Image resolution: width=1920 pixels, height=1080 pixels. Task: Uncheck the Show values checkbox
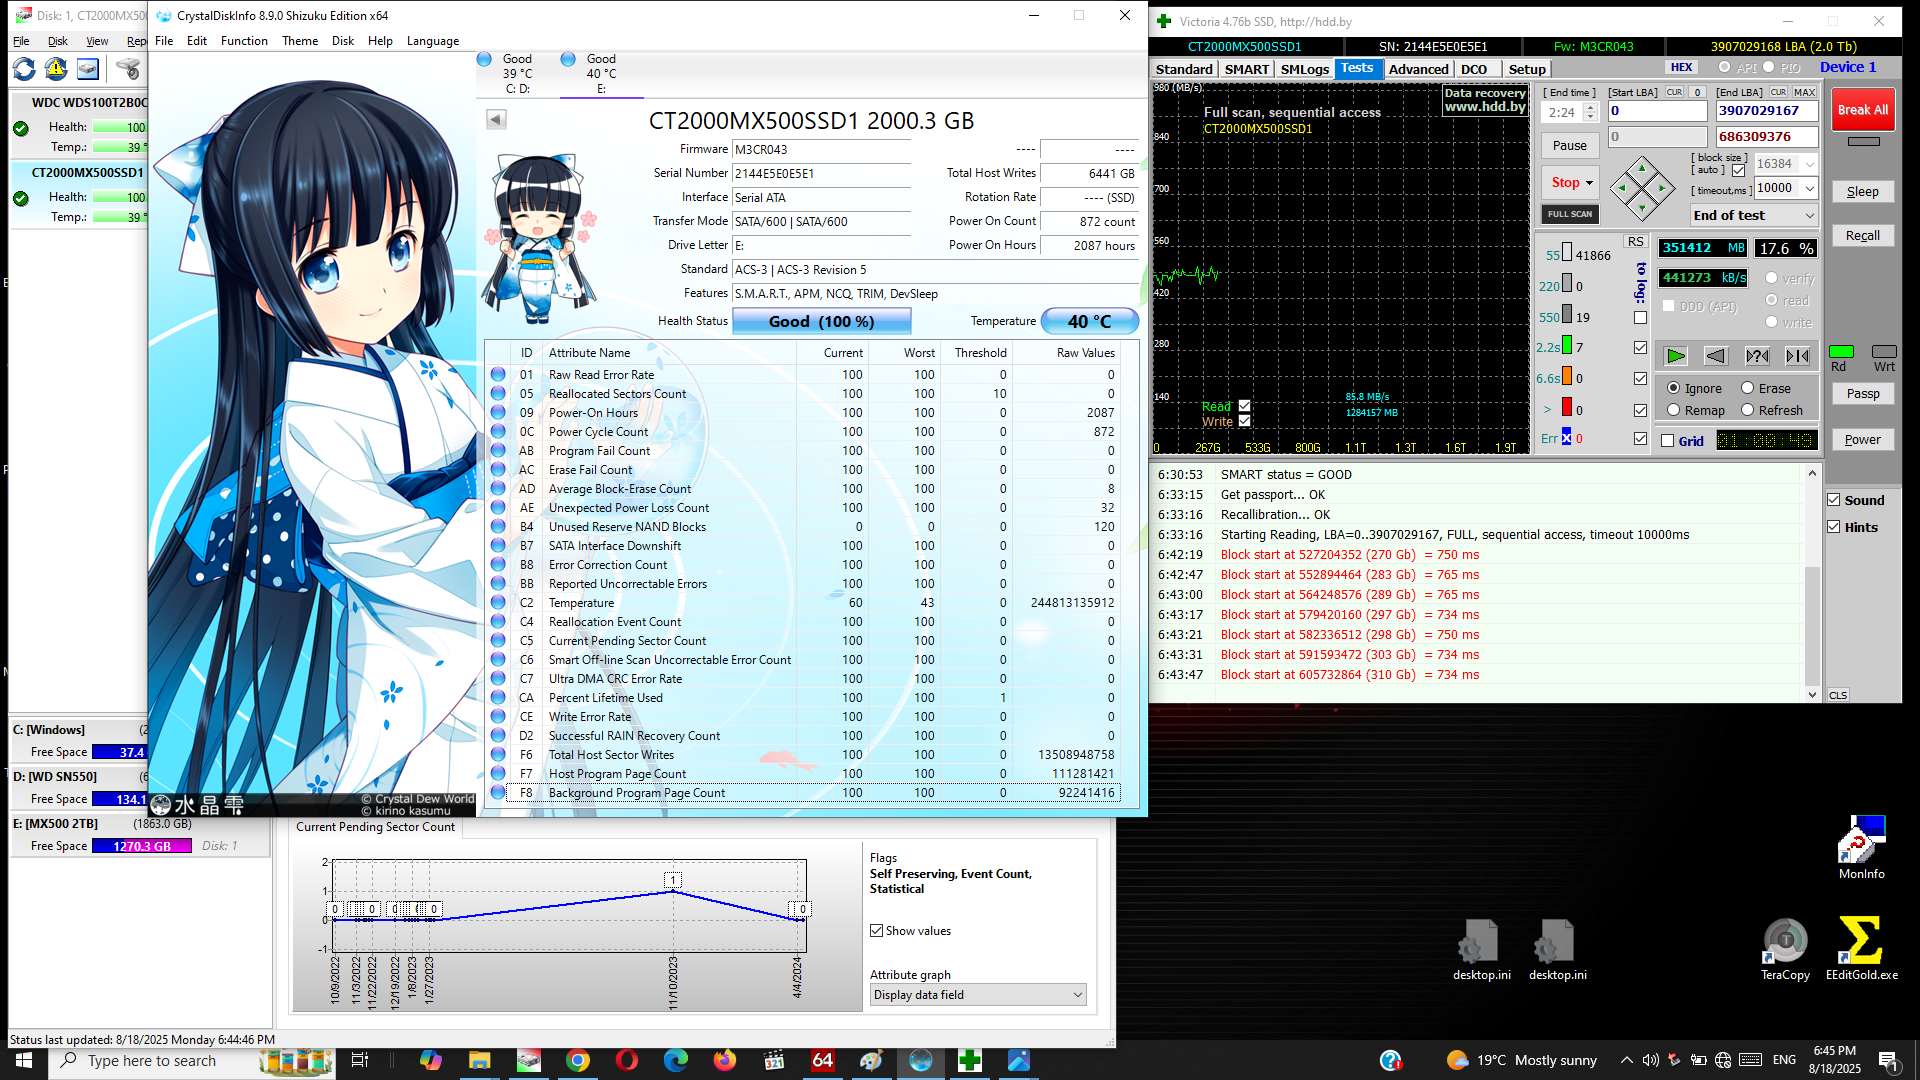877,931
